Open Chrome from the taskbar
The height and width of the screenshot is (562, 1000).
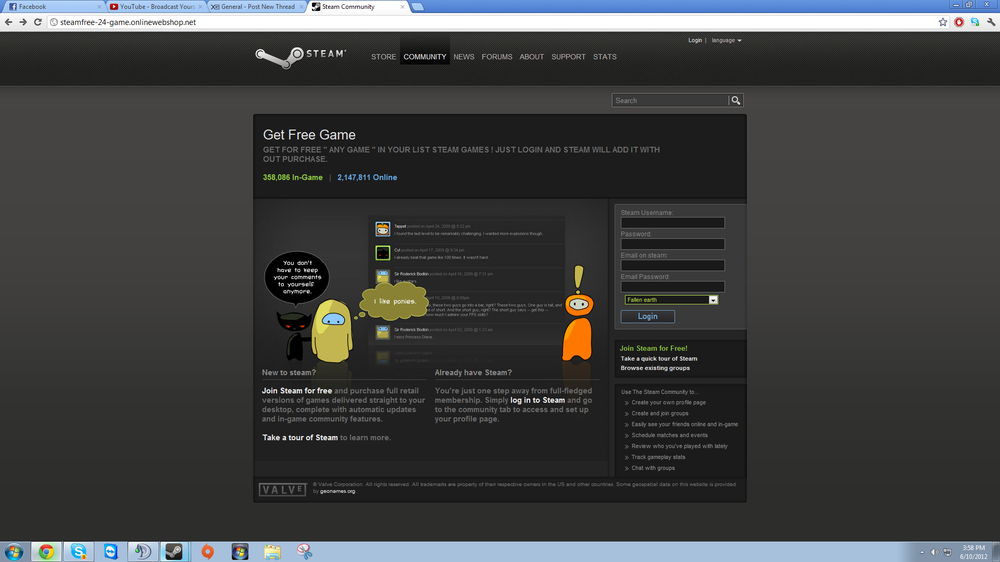click(46, 552)
